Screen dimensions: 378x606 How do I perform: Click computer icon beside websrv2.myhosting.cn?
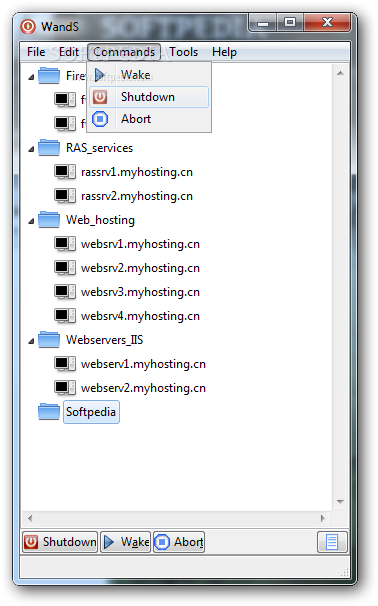tap(65, 267)
